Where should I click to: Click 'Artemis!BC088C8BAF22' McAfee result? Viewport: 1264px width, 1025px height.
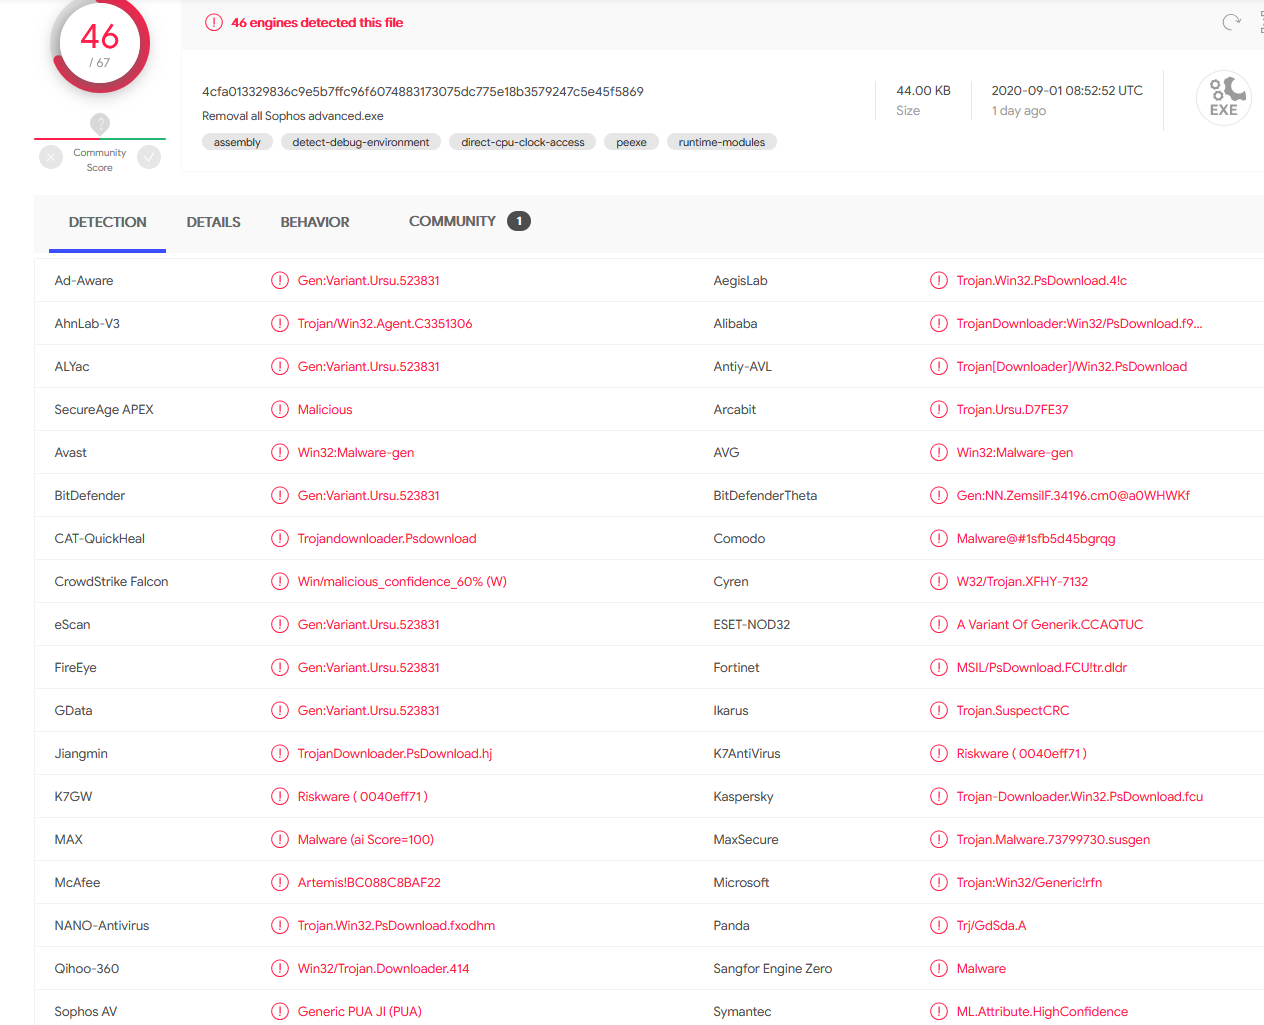click(x=369, y=882)
